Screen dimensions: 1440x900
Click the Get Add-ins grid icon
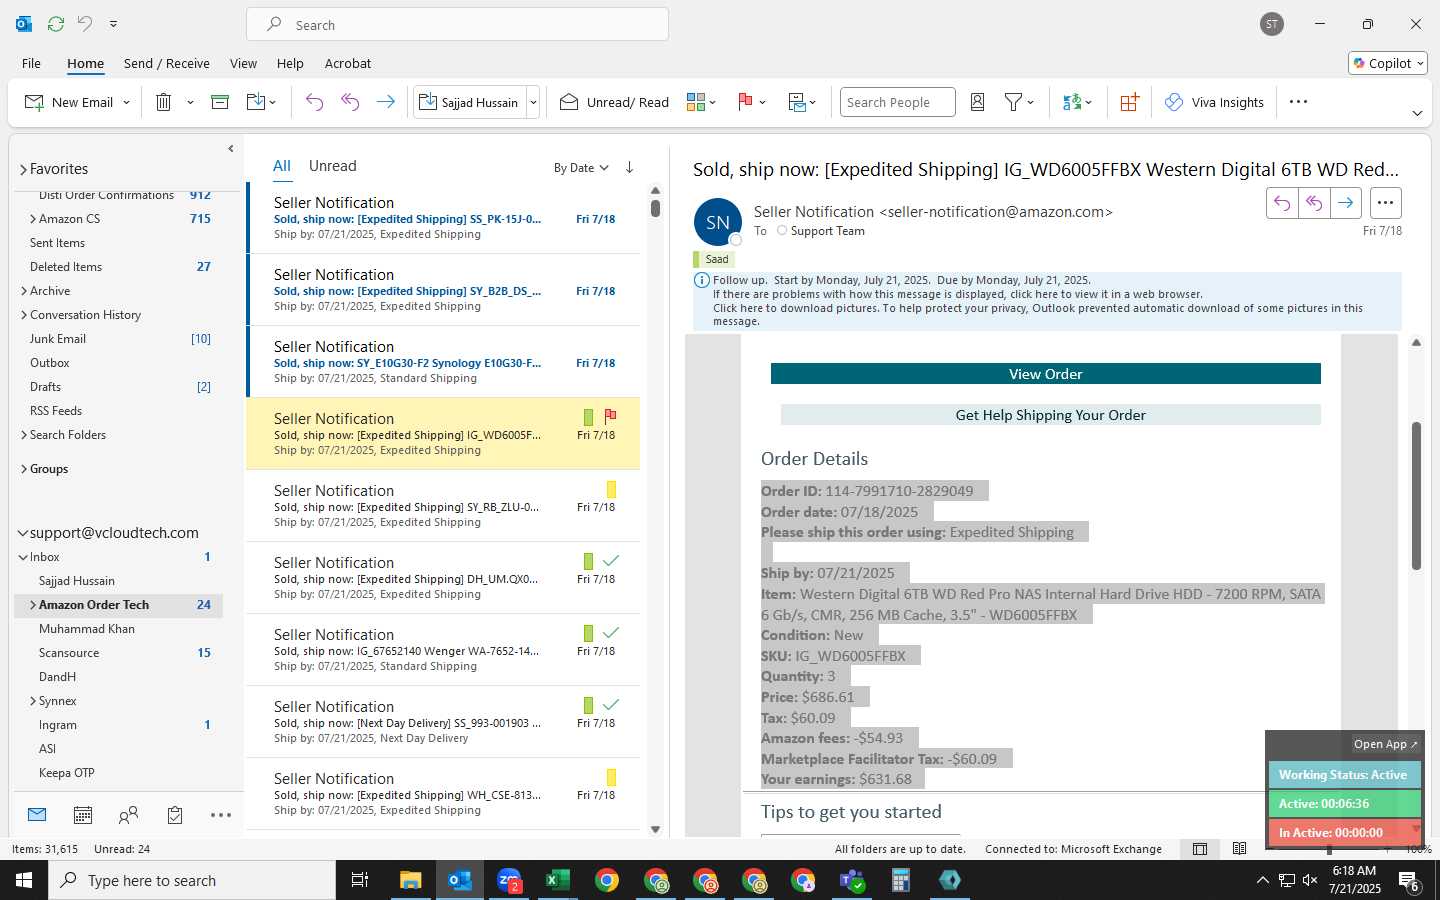coord(1129,102)
